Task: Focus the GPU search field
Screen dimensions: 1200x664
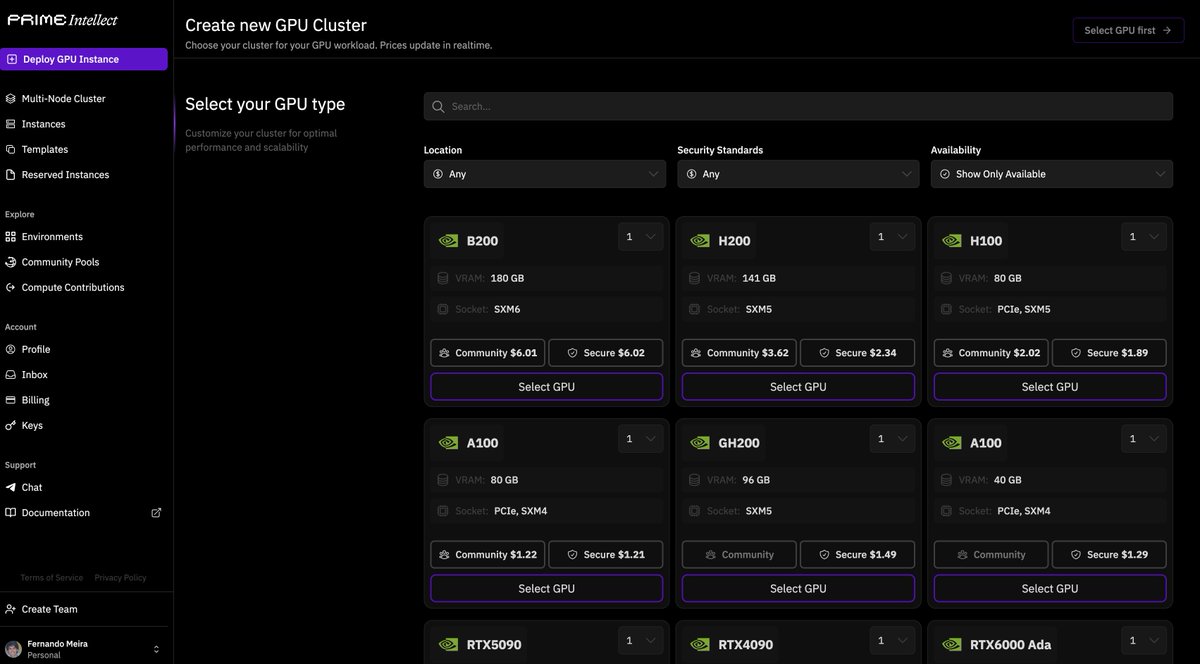Action: pyautogui.click(x=798, y=106)
